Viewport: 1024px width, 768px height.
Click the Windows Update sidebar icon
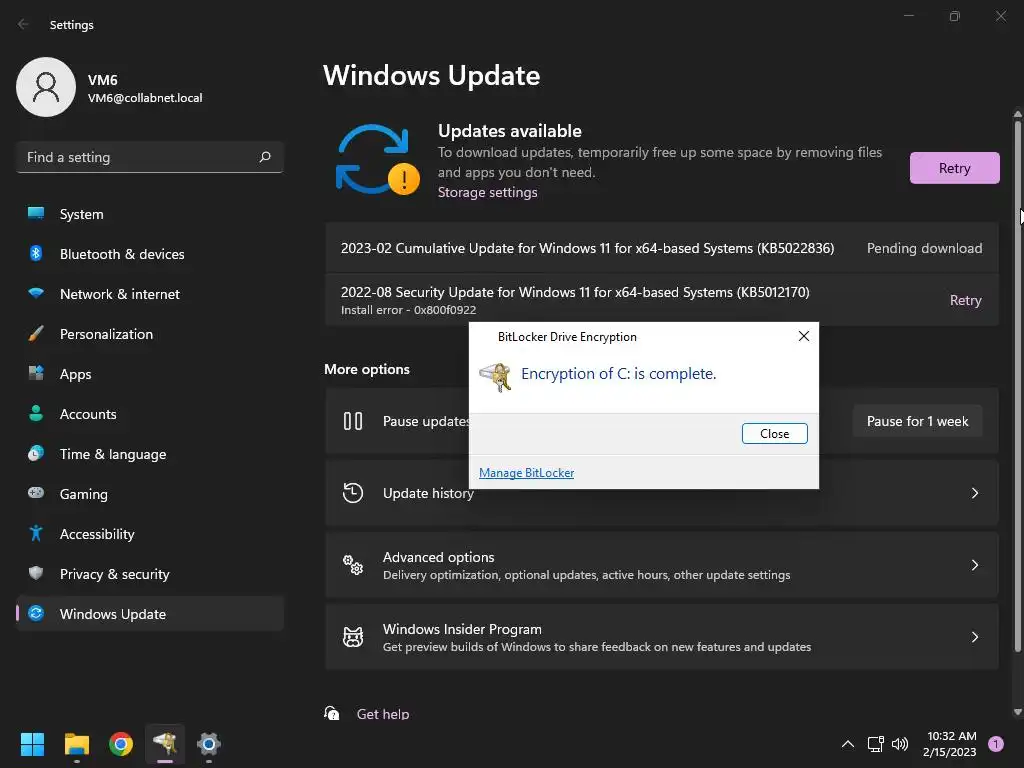36,614
